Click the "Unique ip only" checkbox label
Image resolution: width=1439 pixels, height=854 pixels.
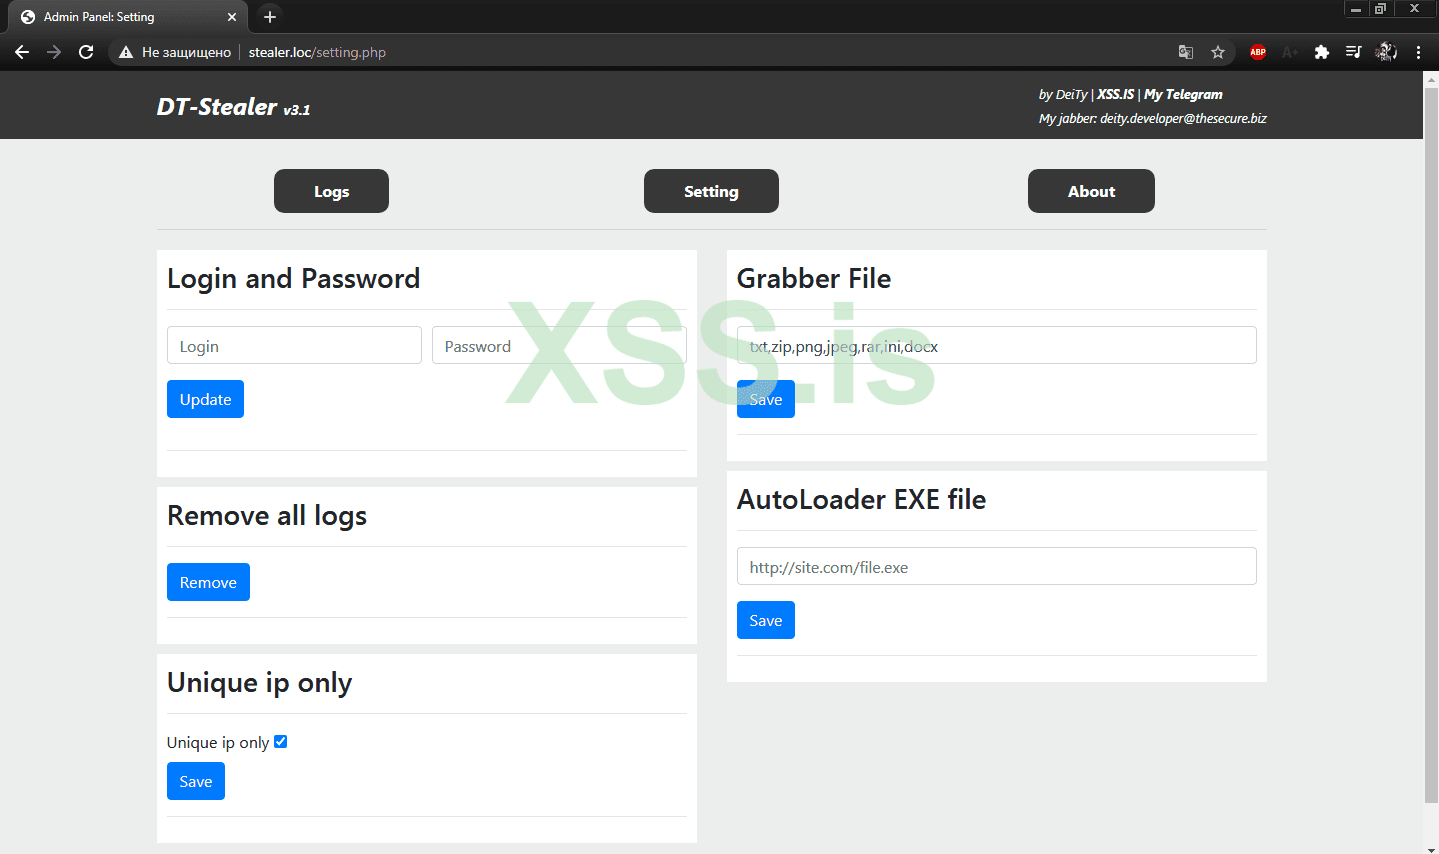pyautogui.click(x=218, y=742)
